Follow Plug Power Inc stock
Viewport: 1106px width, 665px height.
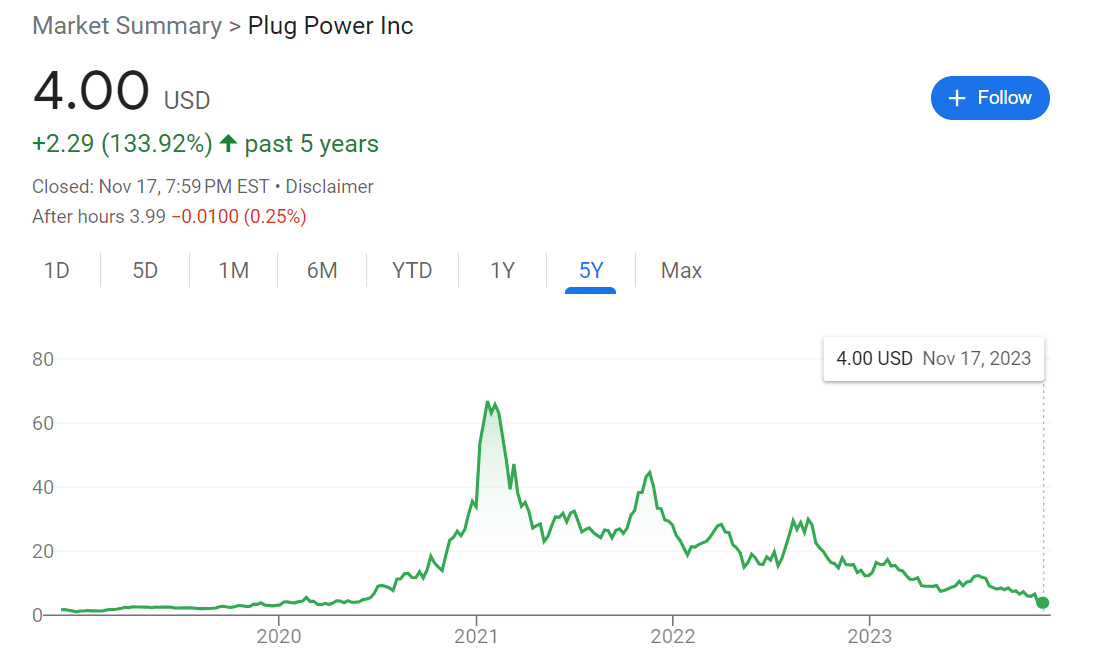tap(990, 98)
